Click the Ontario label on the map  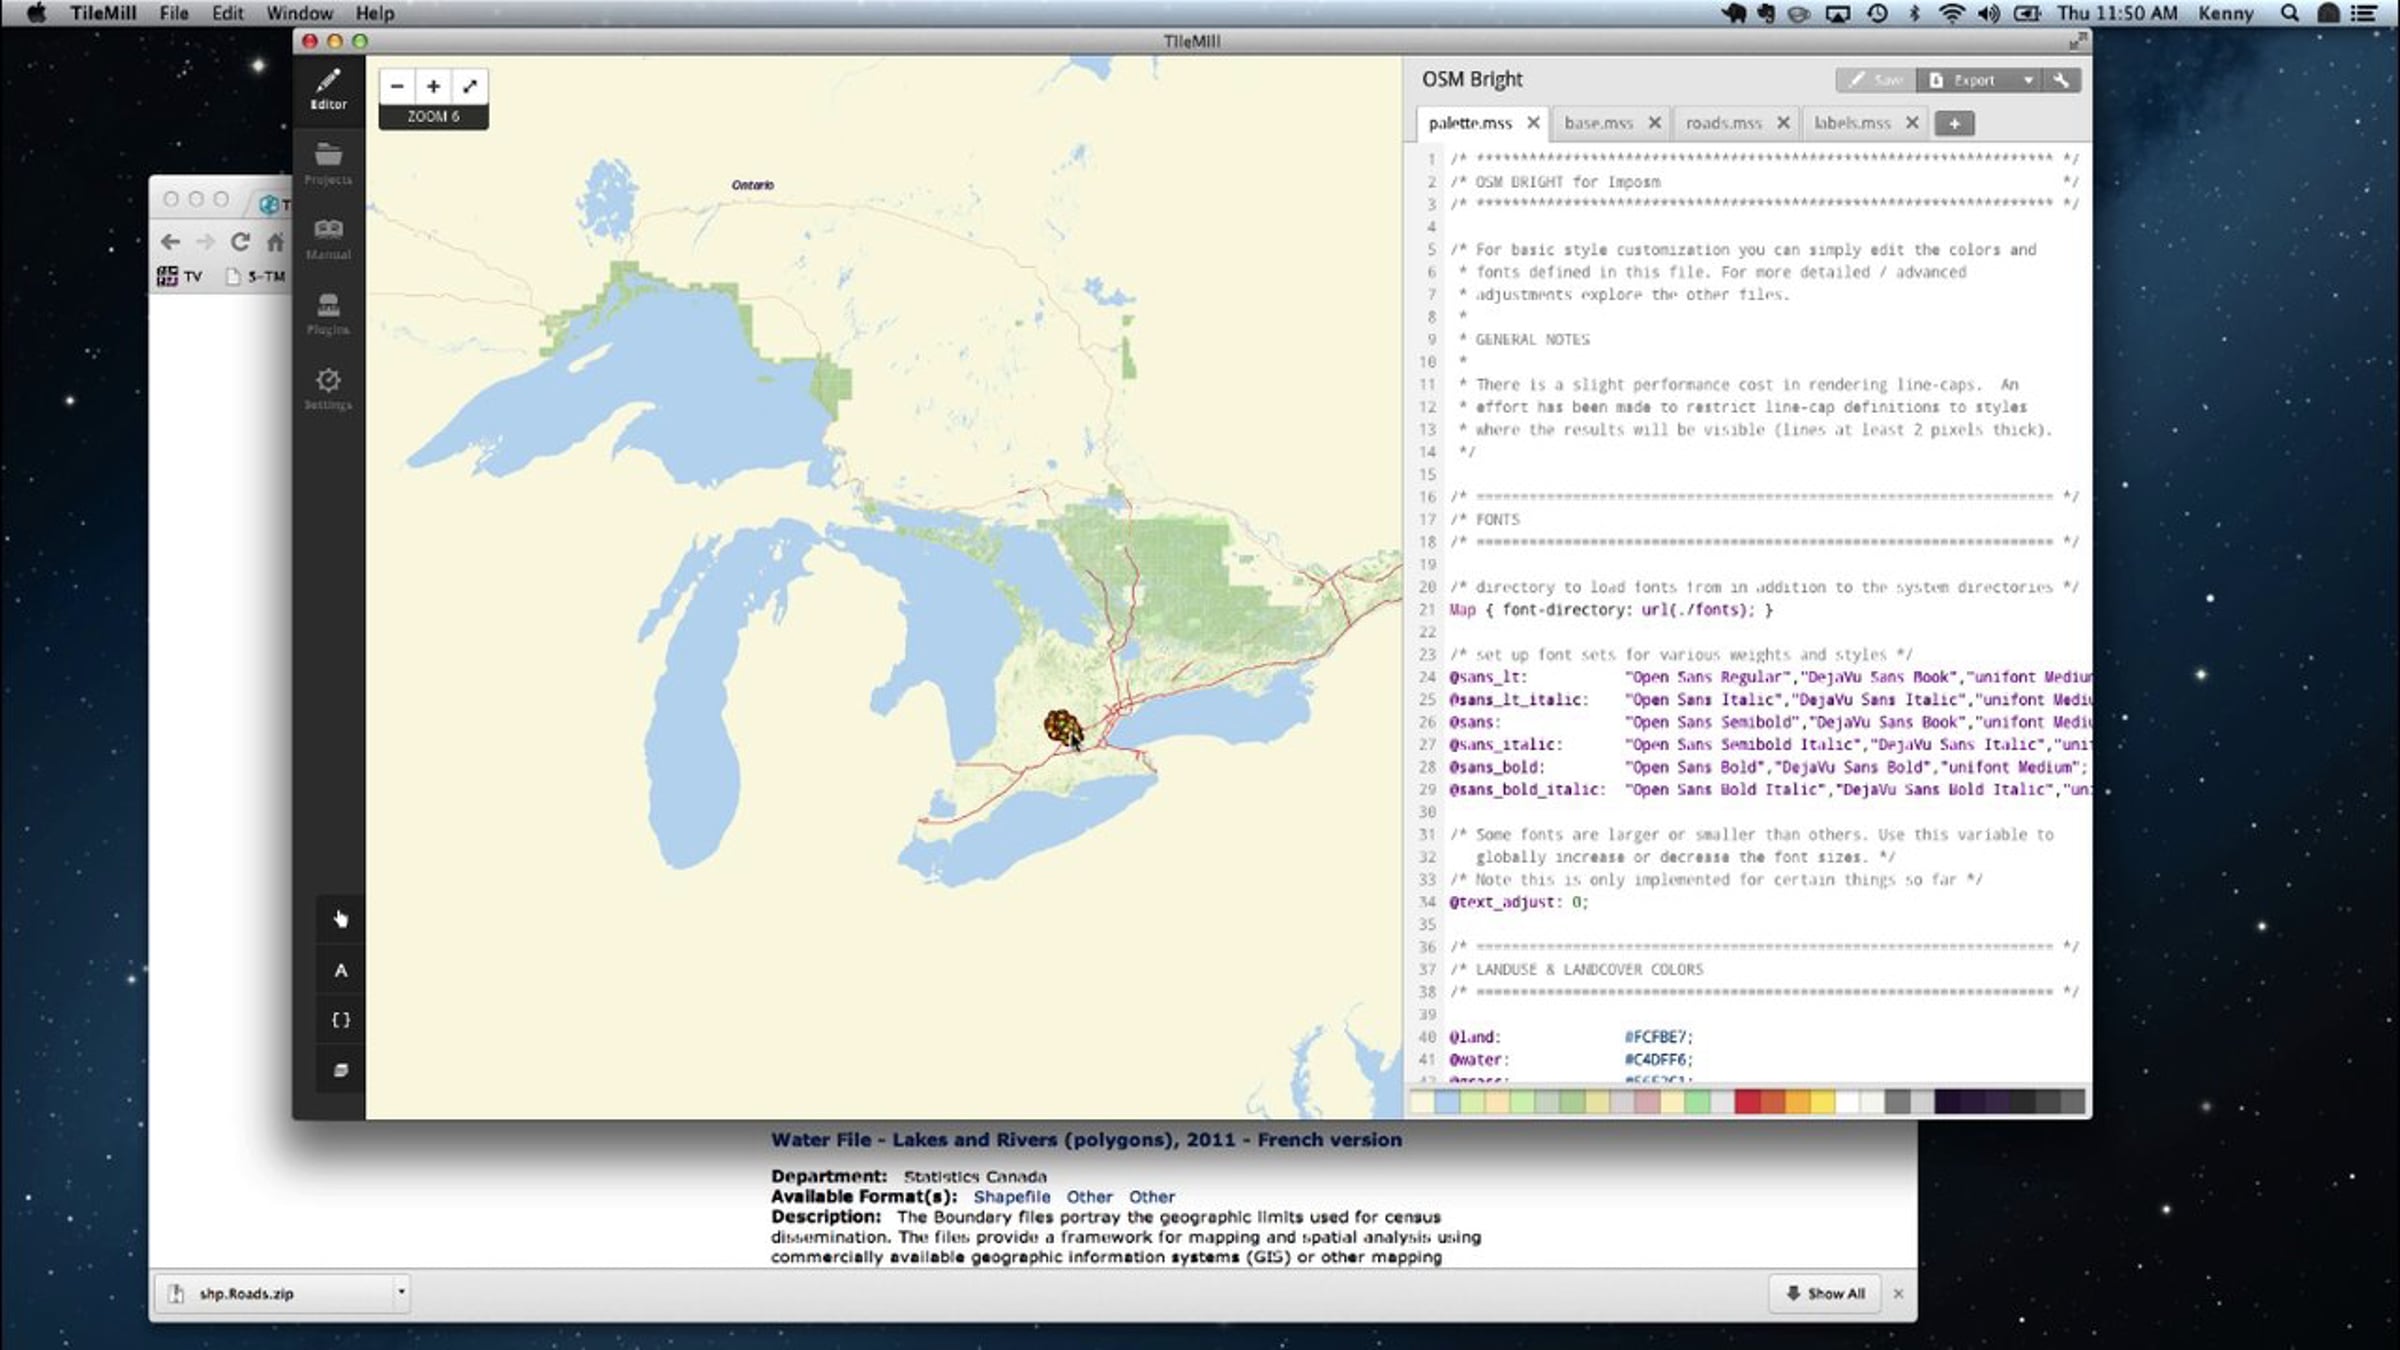pos(753,185)
